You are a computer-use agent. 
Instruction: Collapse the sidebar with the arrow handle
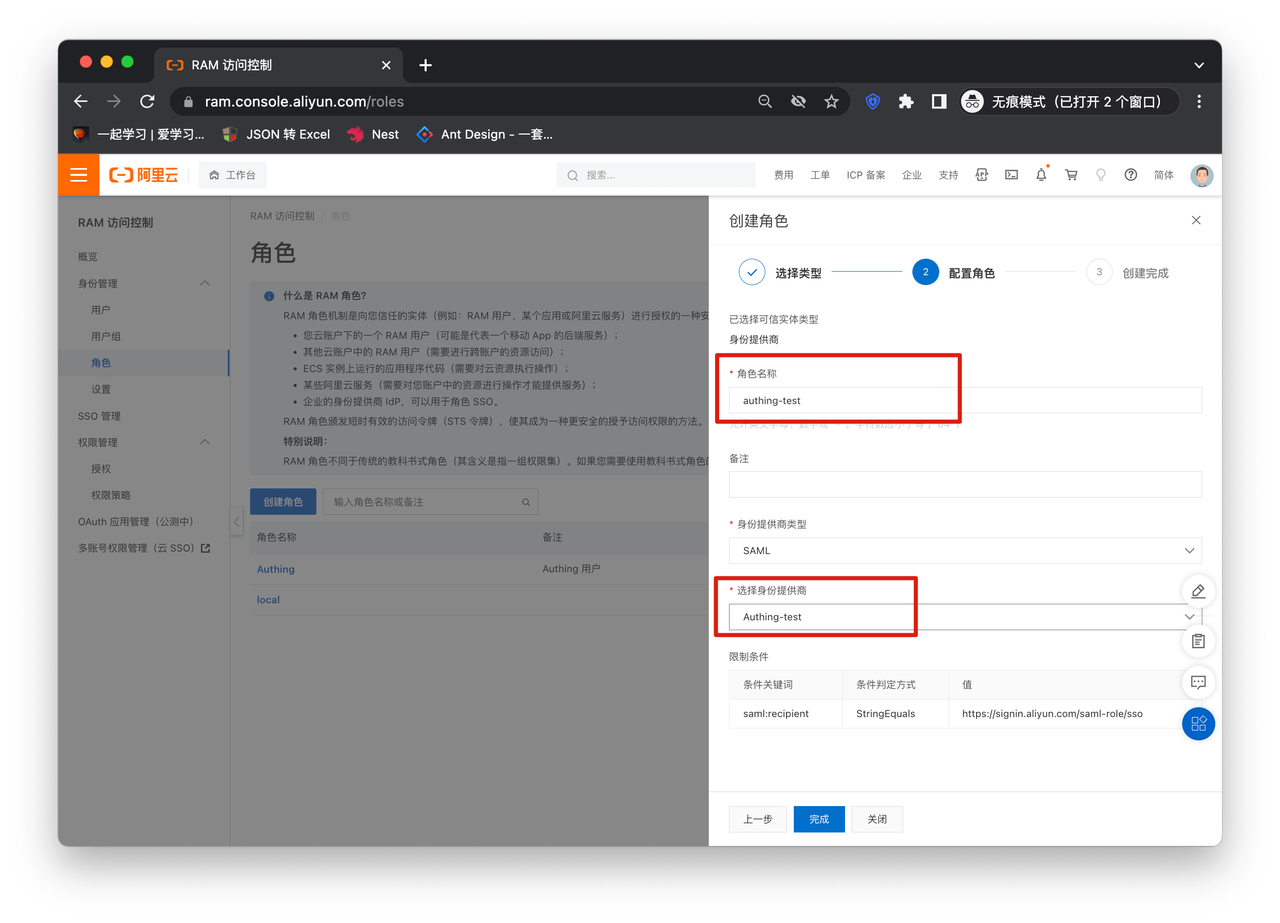[x=237, y=521]
